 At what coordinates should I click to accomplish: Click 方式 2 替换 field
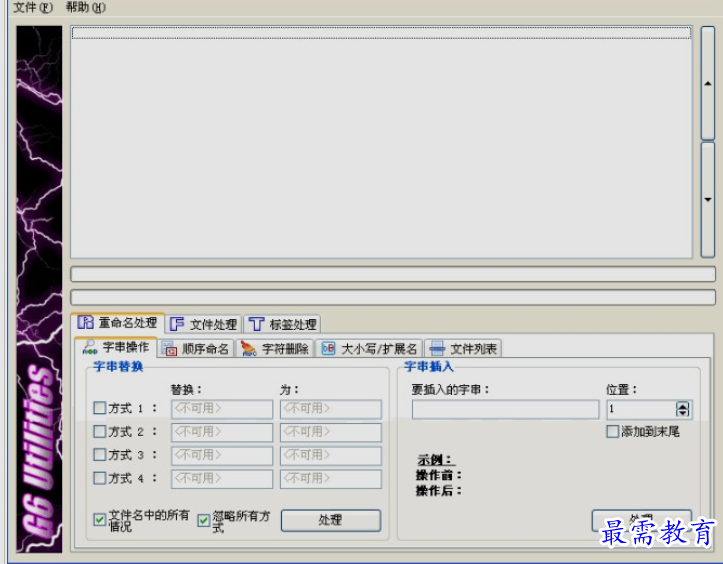point(222,433)
